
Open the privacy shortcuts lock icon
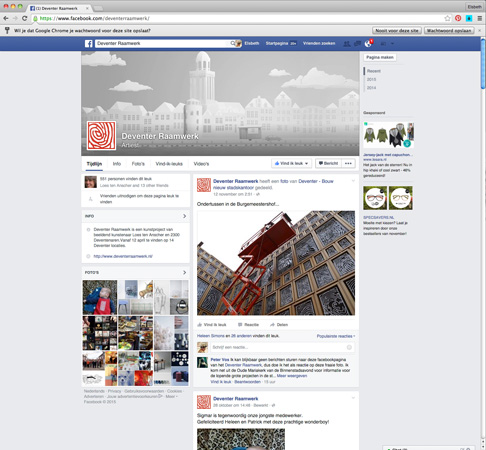pyautogui.click(x=383, y=44)
